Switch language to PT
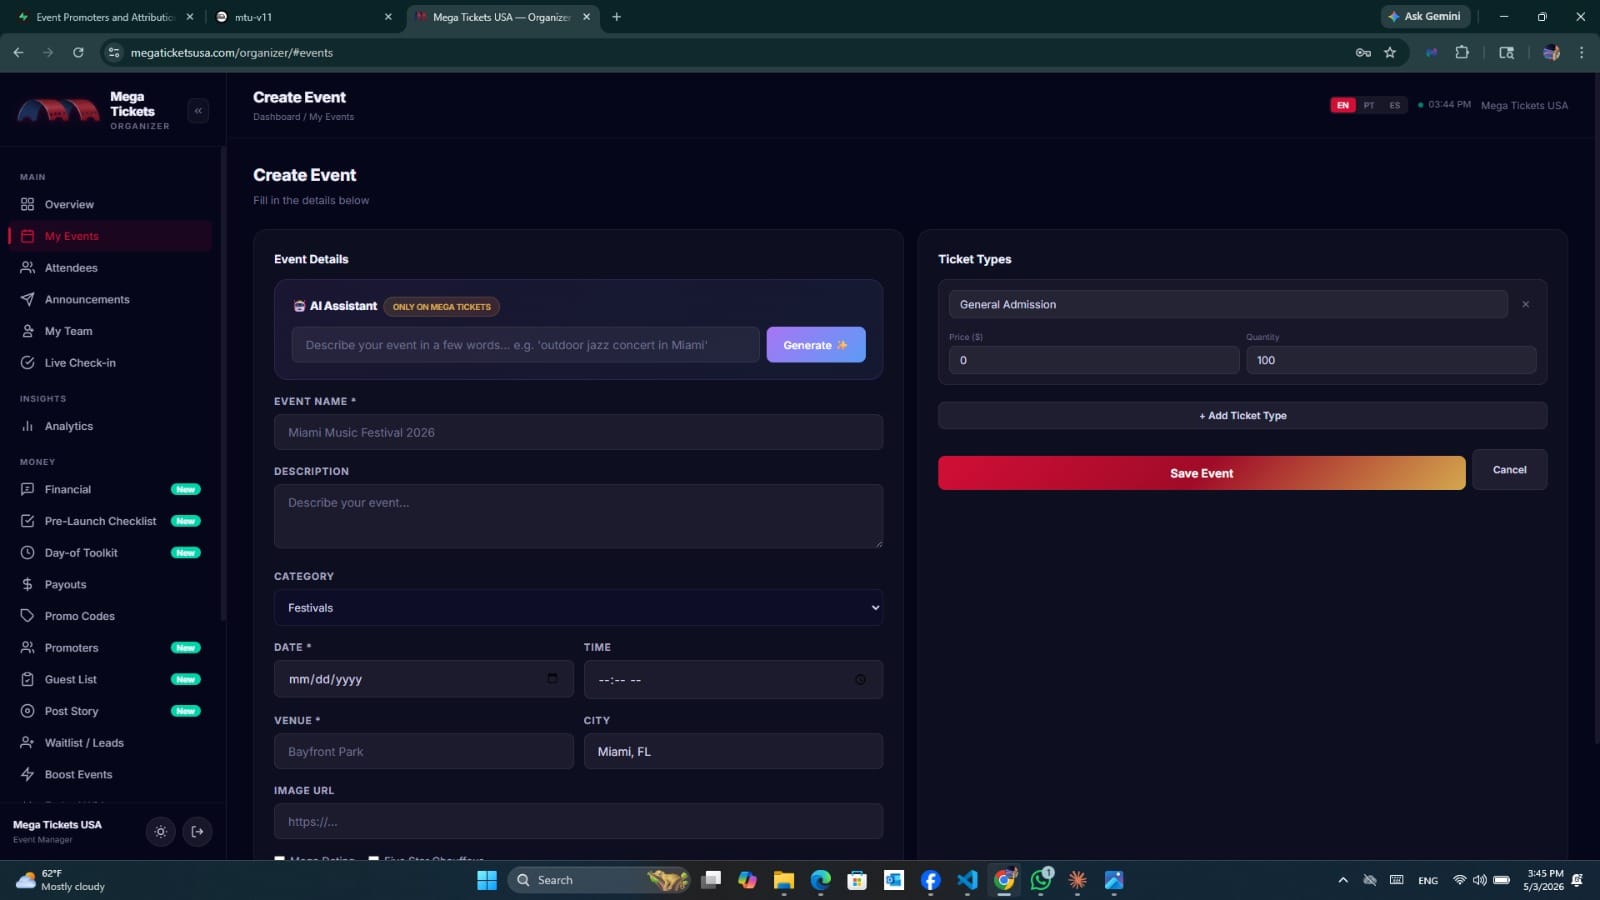 click(x=1369, y=105)
